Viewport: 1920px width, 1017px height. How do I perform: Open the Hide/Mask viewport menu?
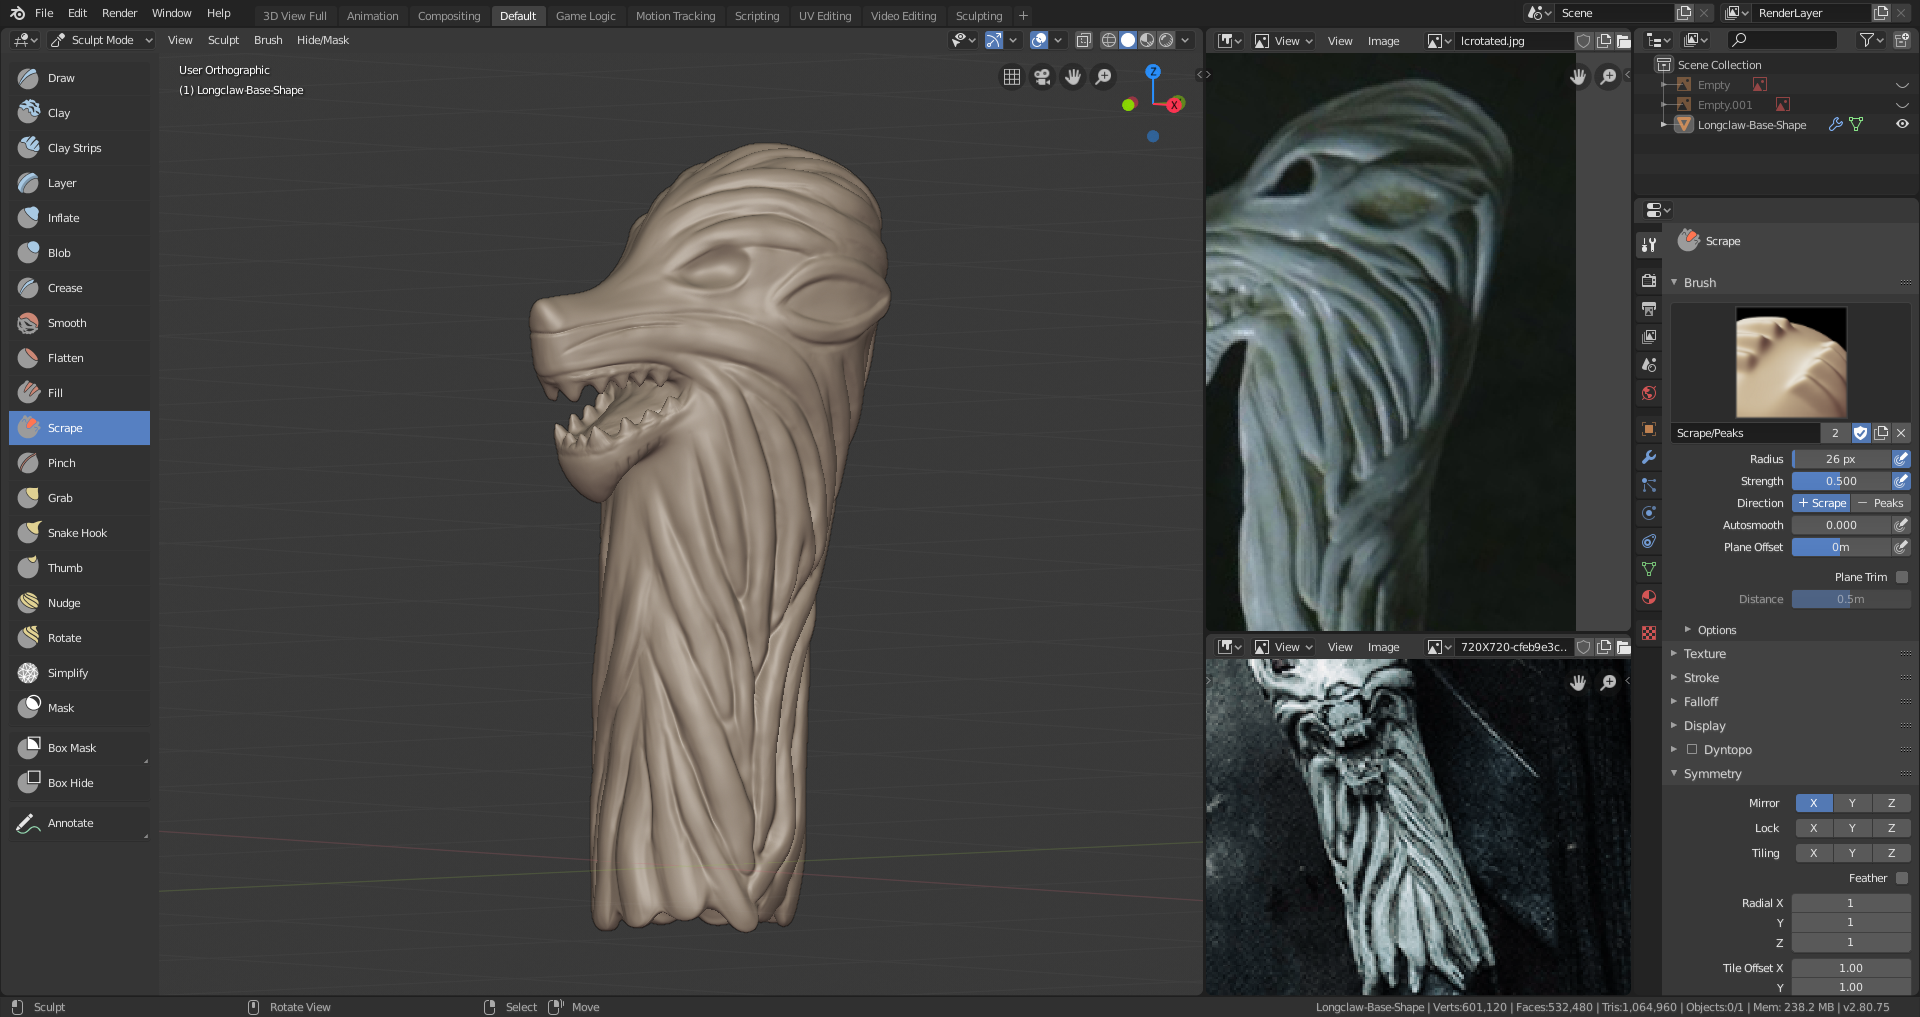point(322,40)
